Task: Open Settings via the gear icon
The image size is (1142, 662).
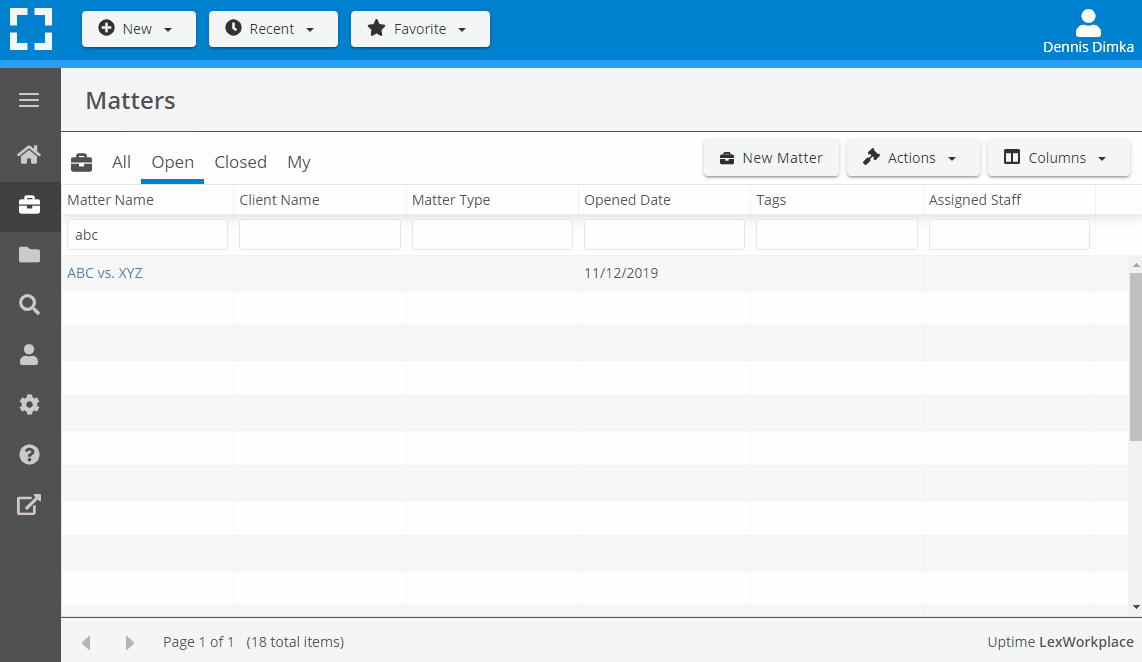Action: [x=29, y=405]
